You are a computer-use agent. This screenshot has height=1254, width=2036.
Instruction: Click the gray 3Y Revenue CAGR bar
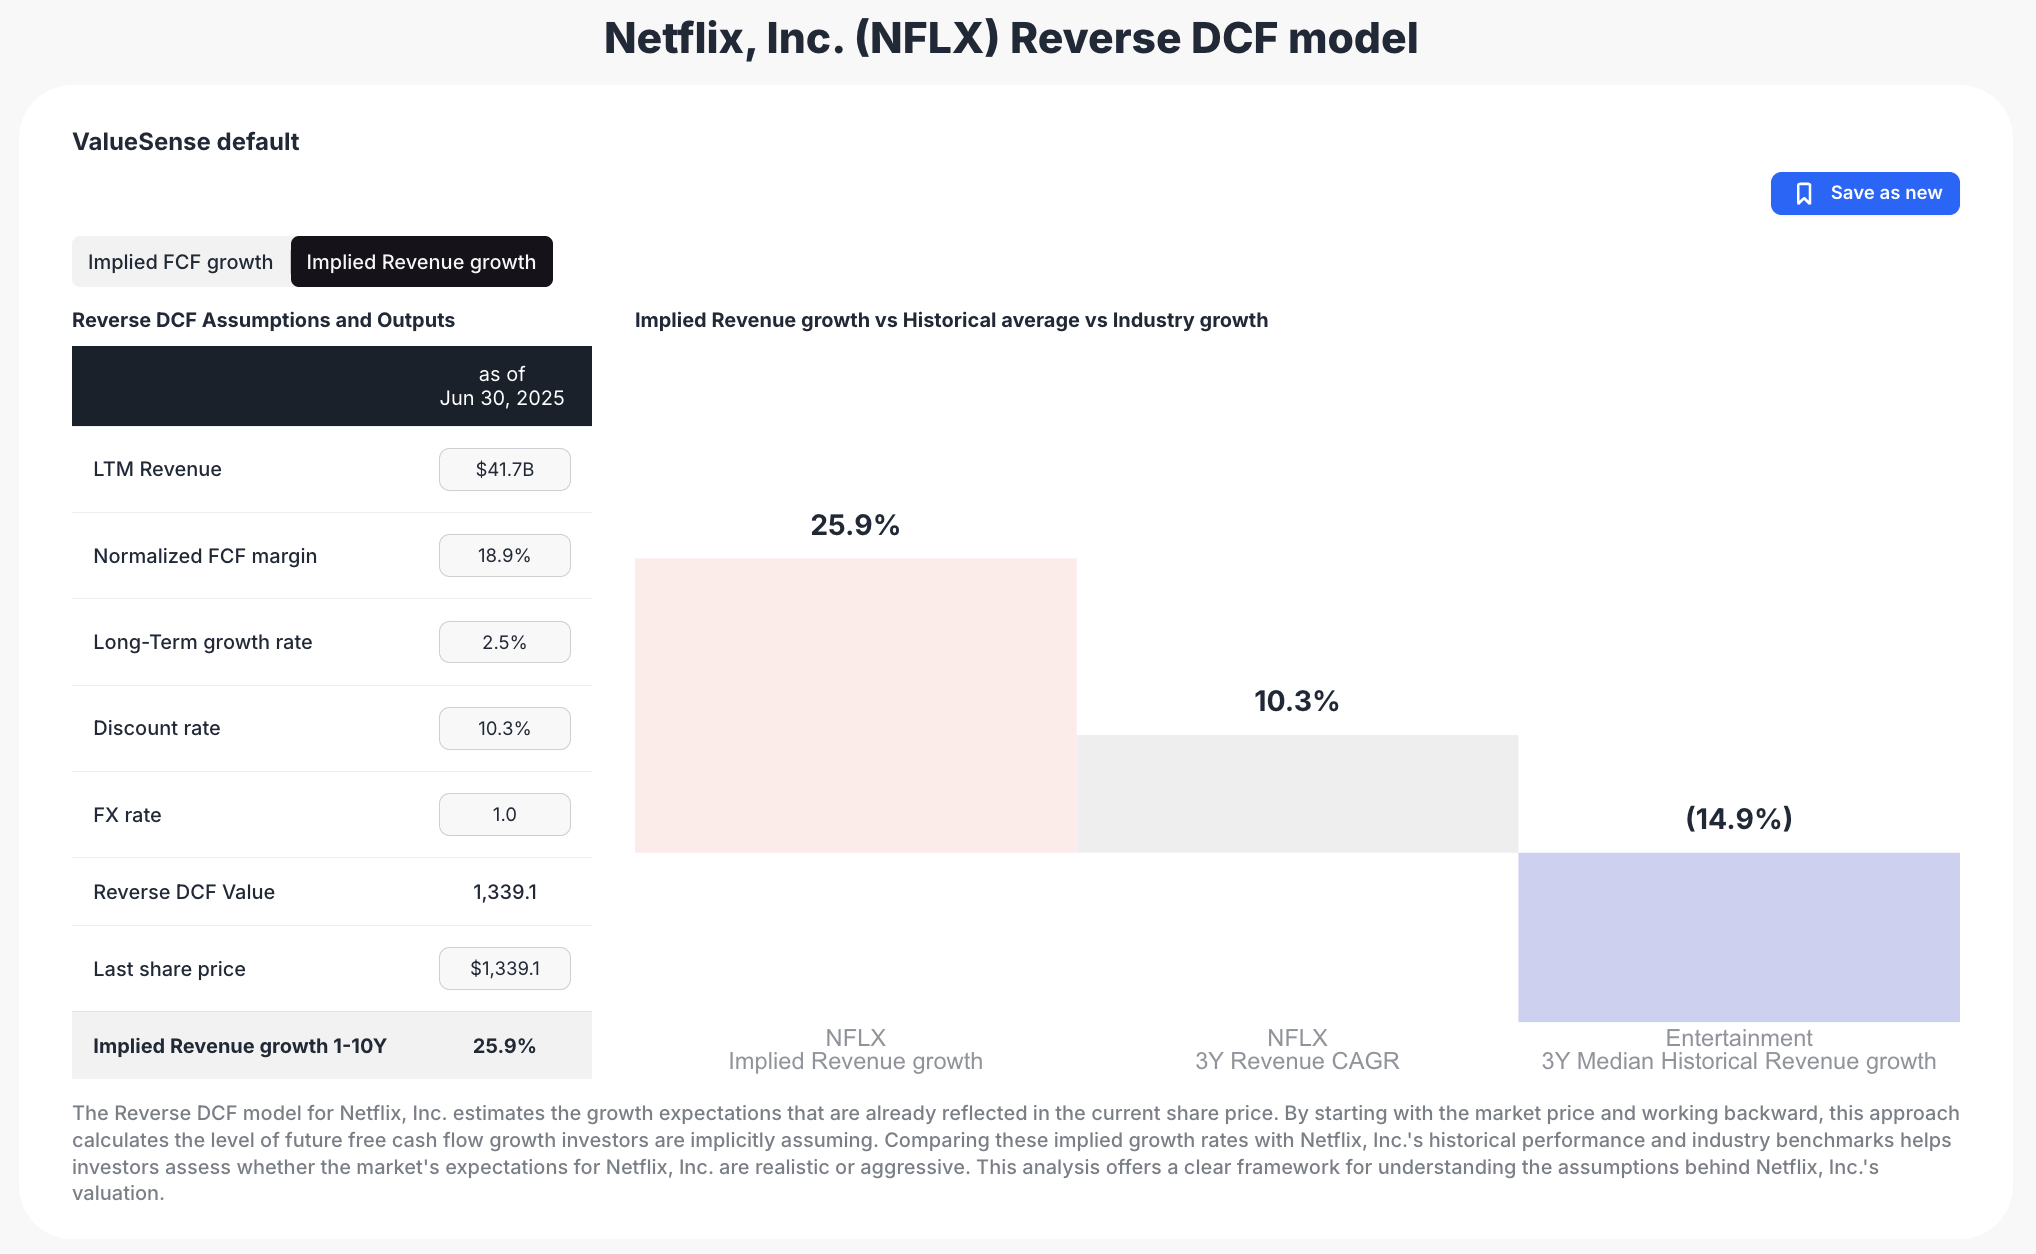[1297, 794]
